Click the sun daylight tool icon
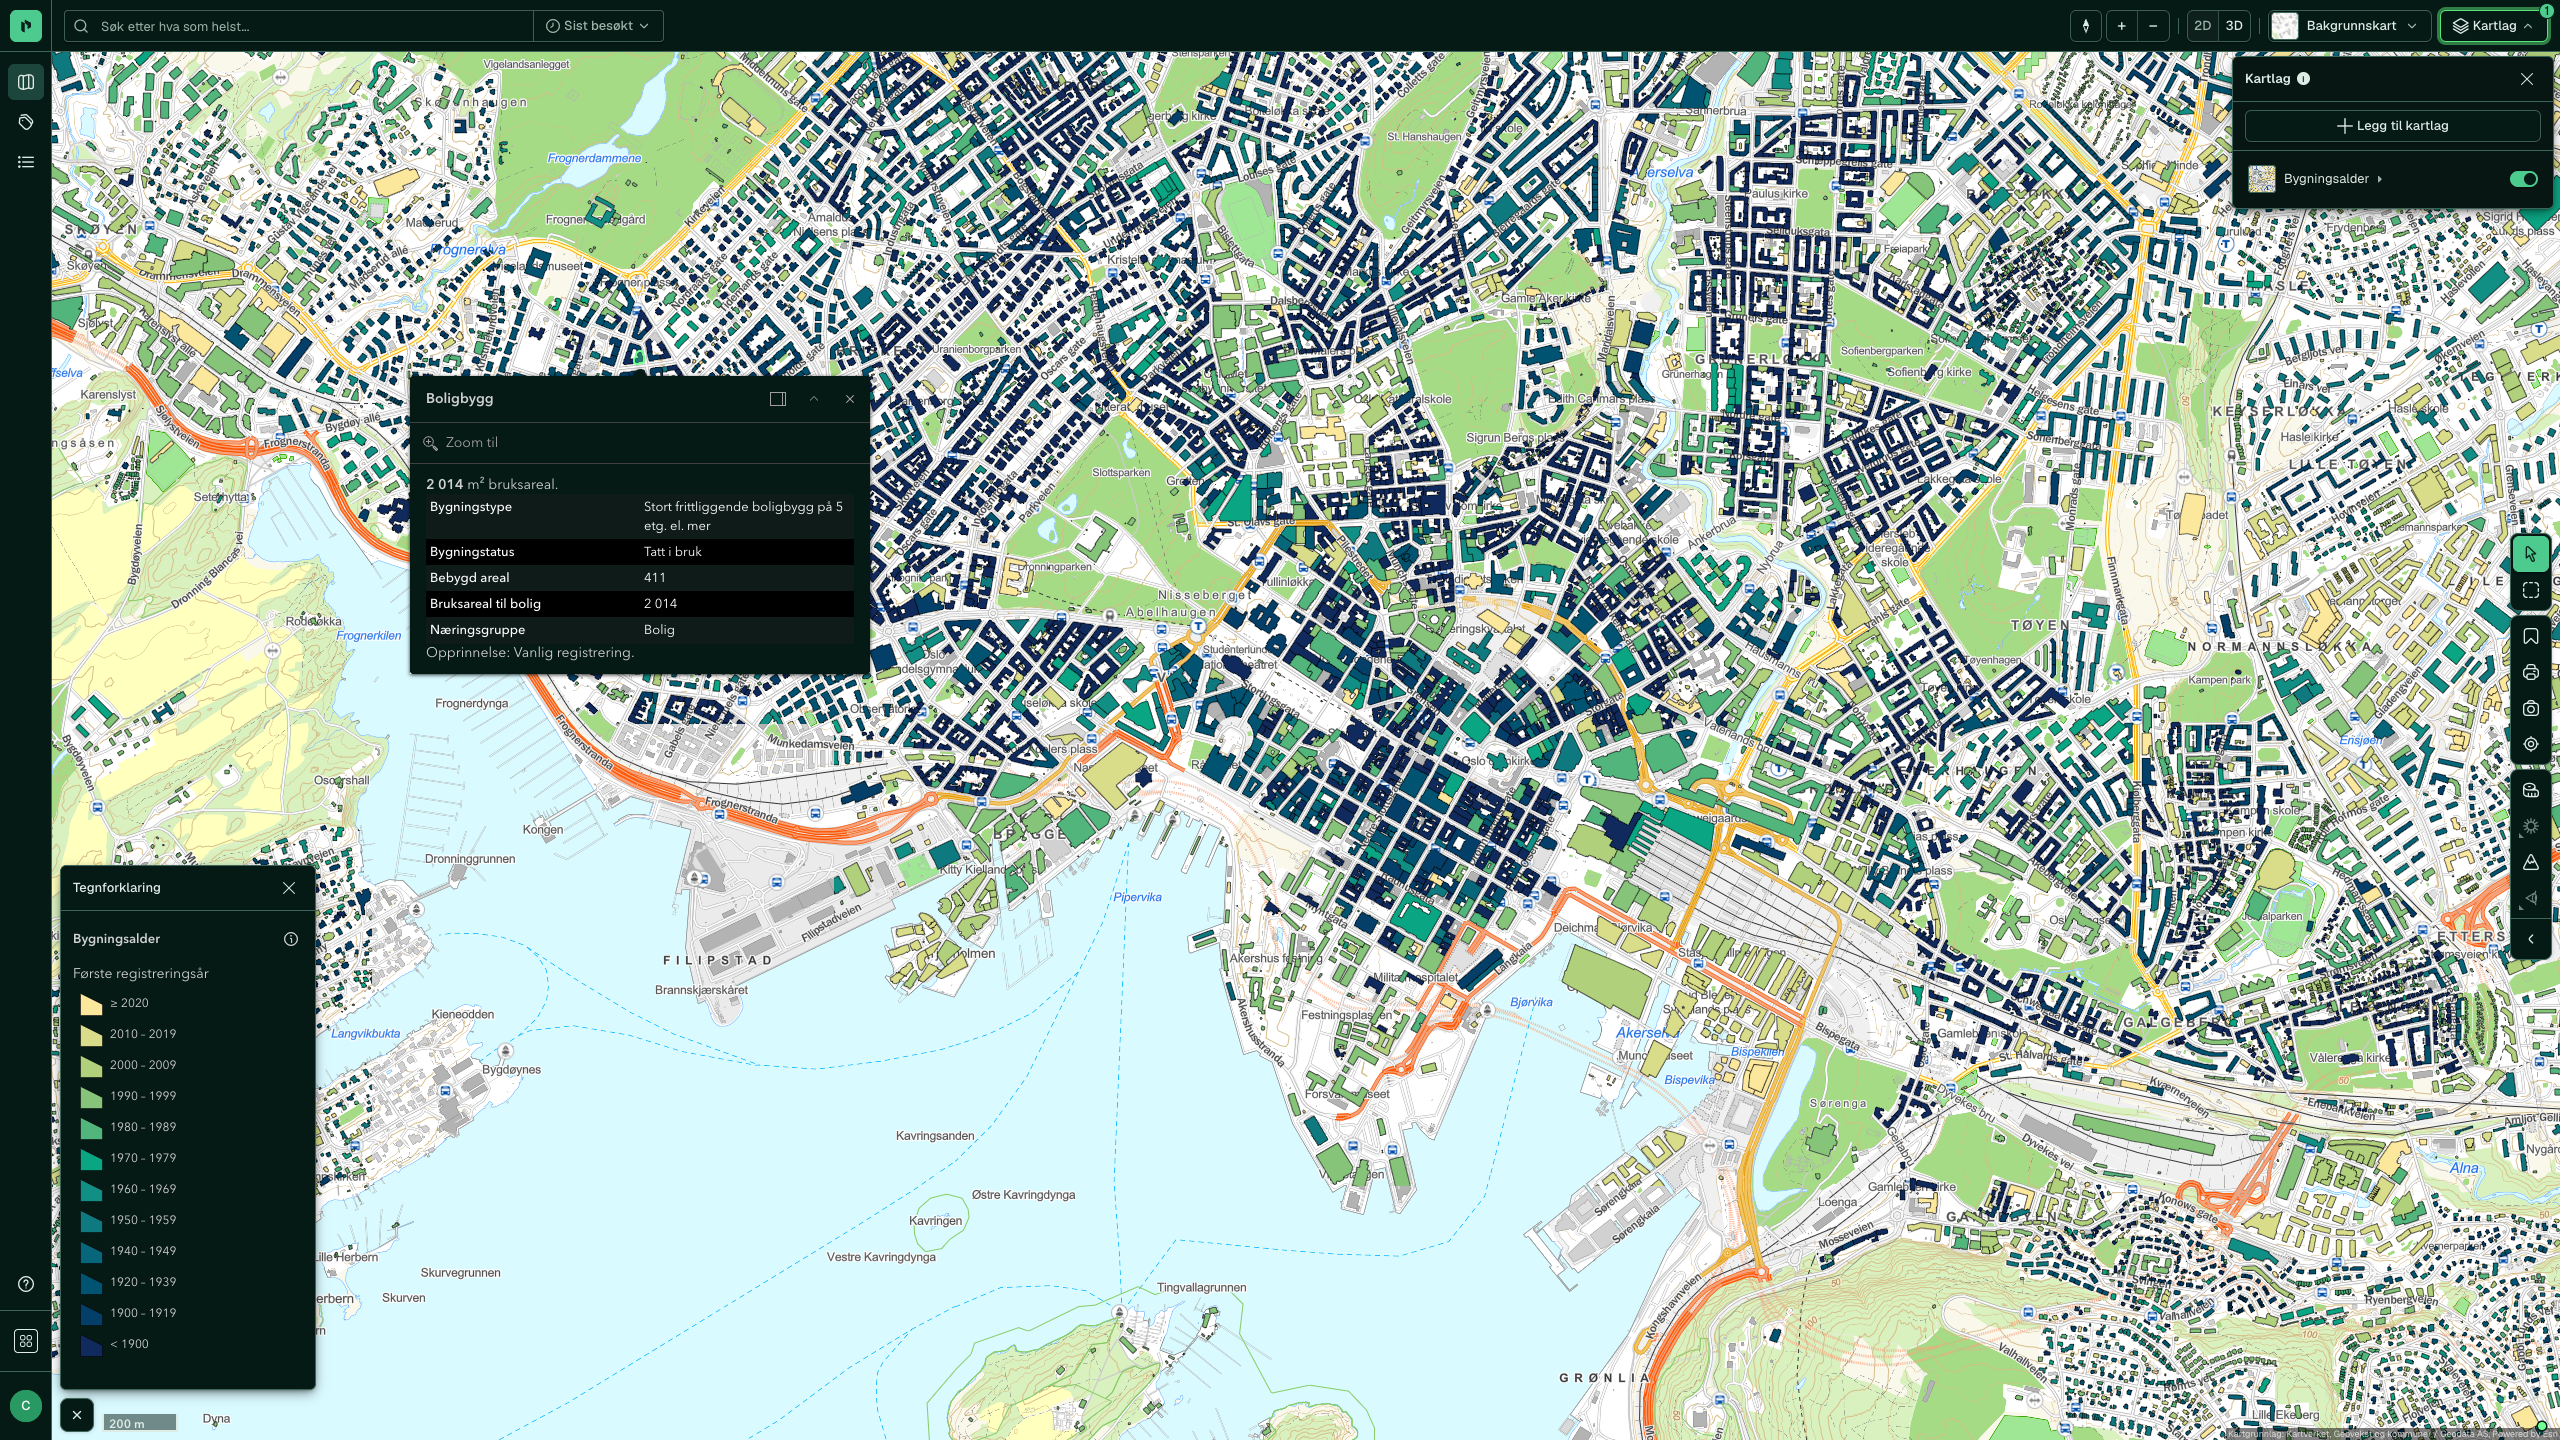This screenshot has width=2560, height=1440. click(2531, 826)
